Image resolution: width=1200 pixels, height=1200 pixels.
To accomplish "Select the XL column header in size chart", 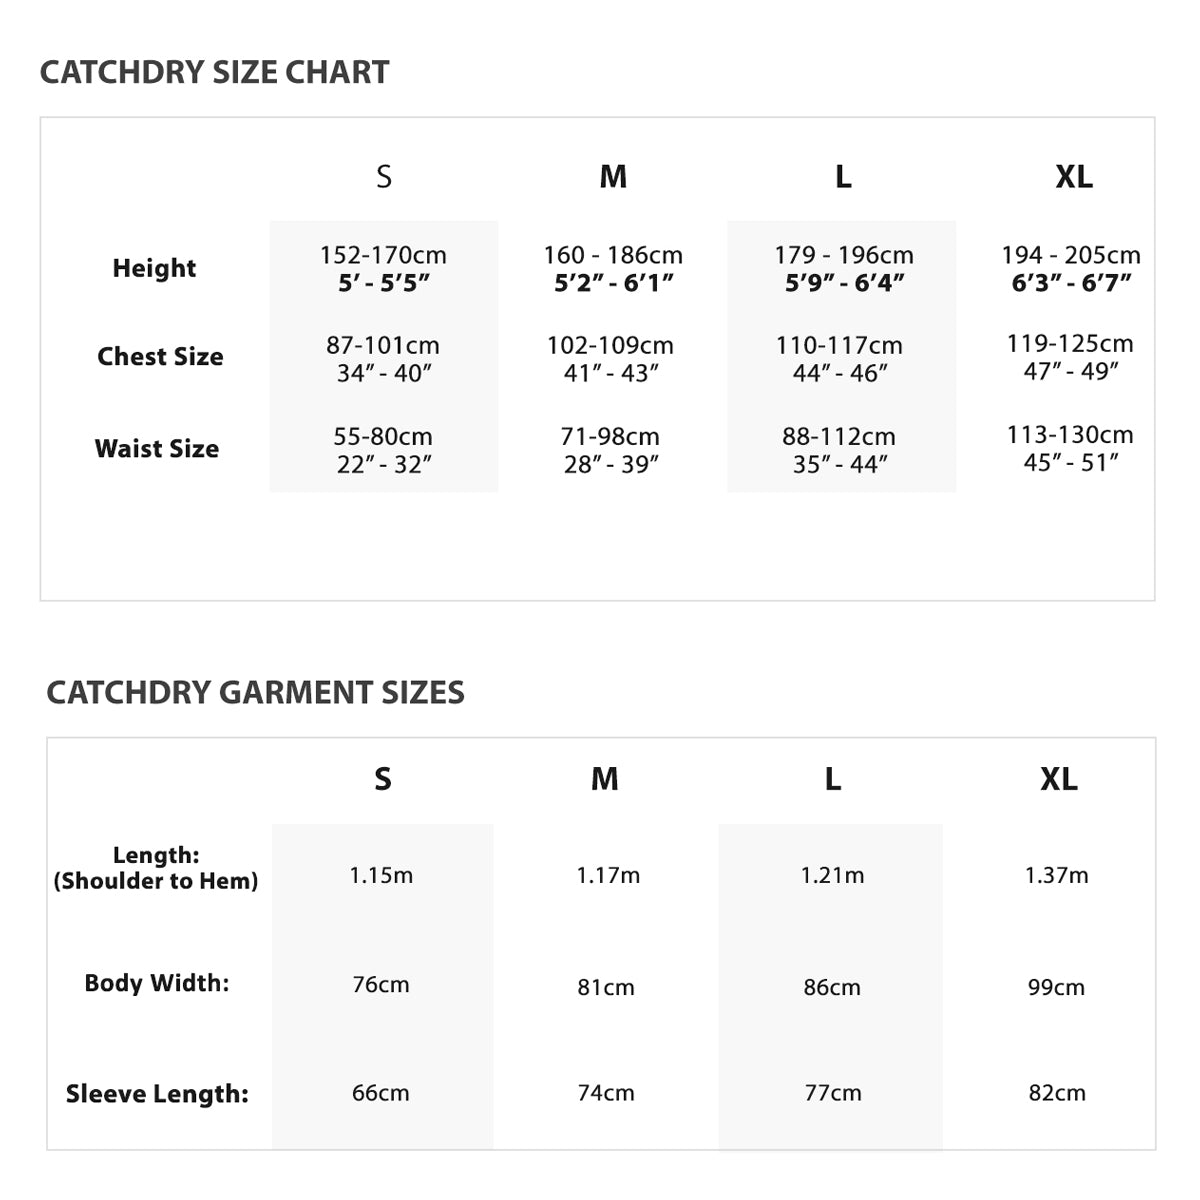I will pos(1074,177).
